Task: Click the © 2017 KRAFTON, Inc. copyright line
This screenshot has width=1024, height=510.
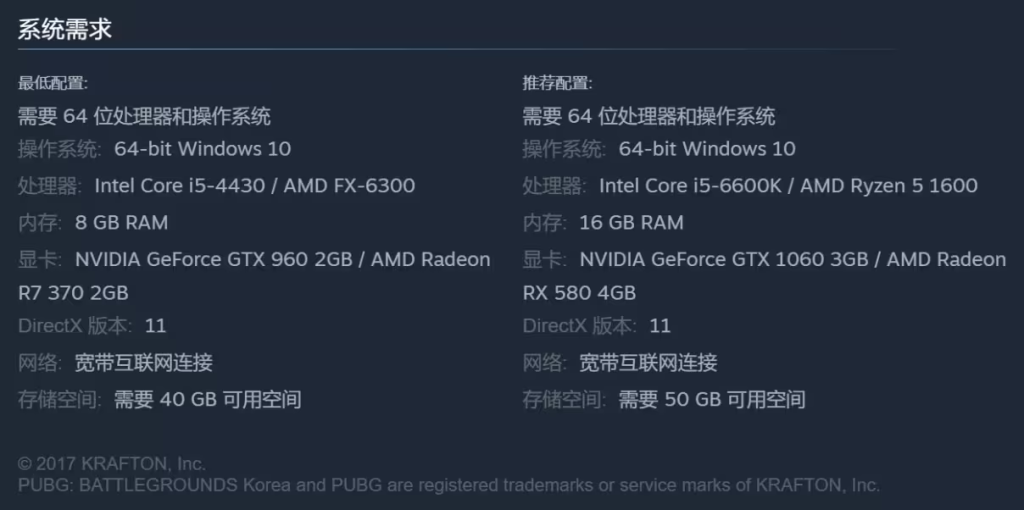Action: 112,464
